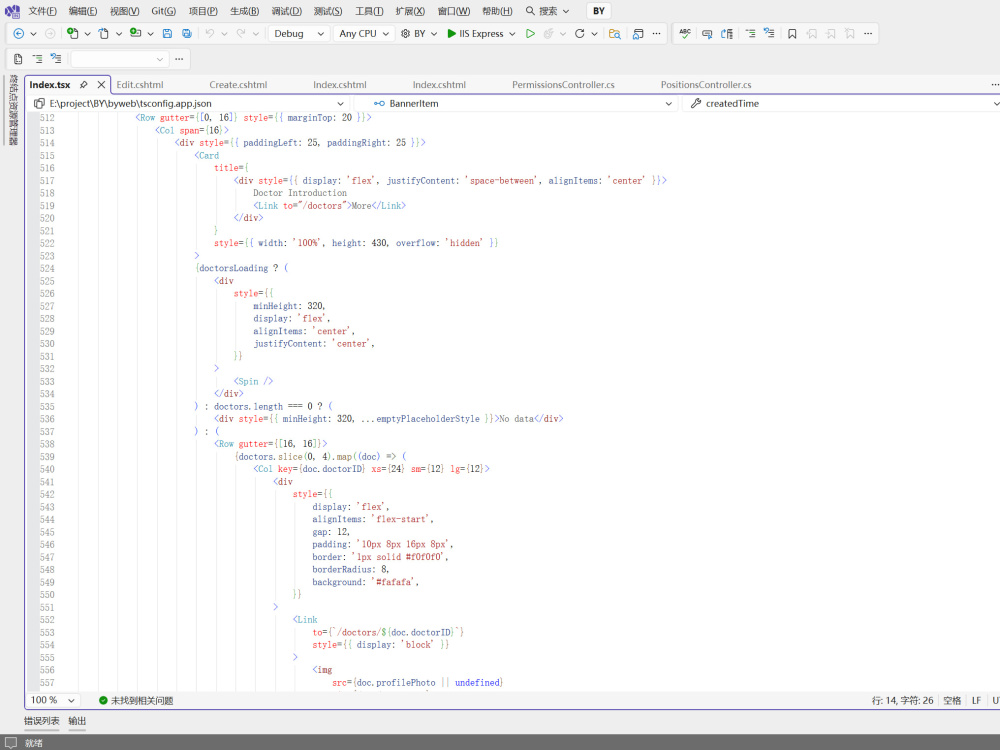Open the tab list overflow at right of tabs
The width and height of the screenshot is (1000, 750).
click(995, 84)
